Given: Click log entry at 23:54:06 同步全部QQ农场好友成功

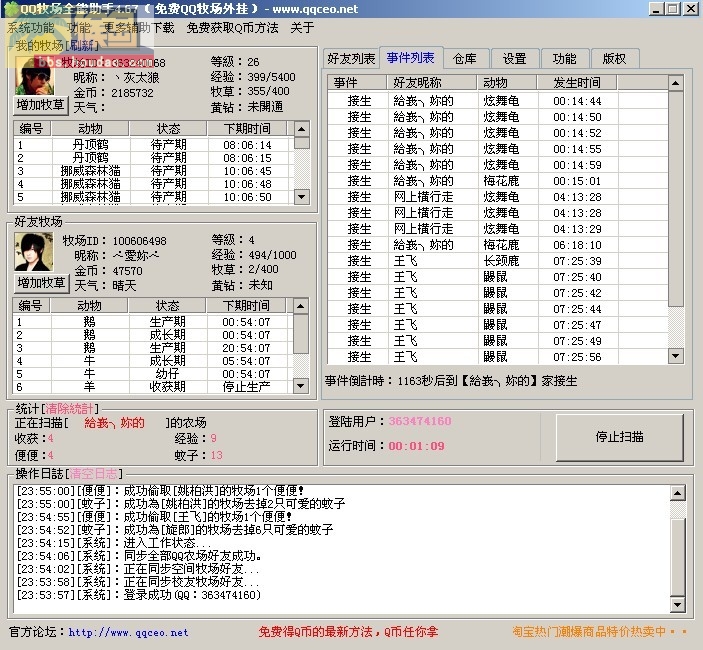Looking at the screenshot, I should pos(139,555).
